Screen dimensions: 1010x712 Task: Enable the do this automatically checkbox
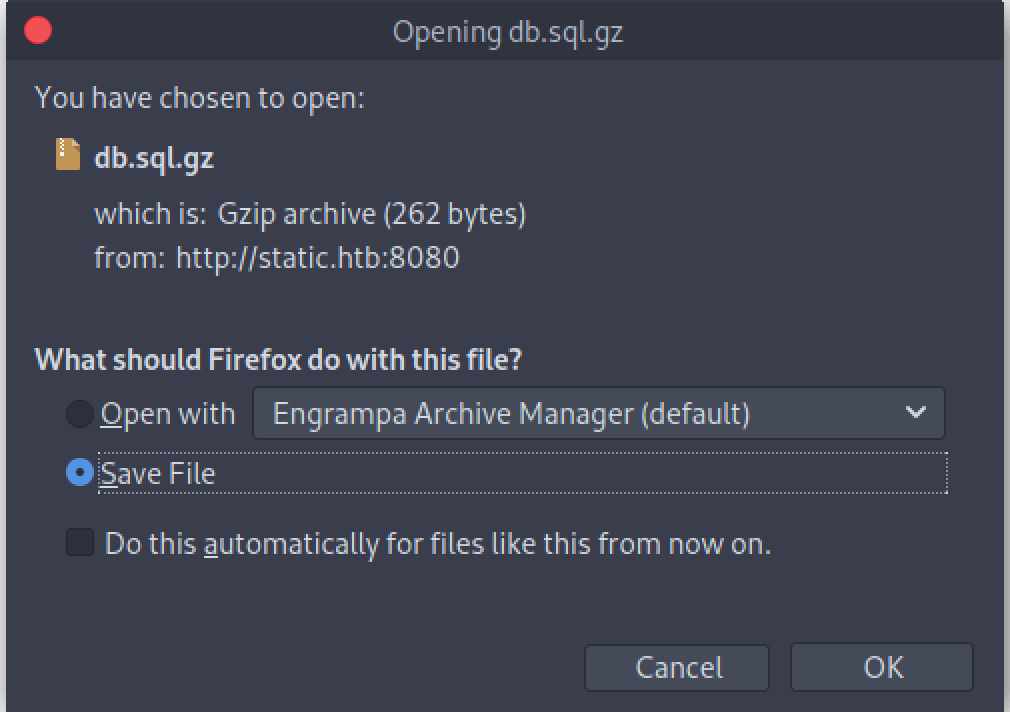coord(80,543)
